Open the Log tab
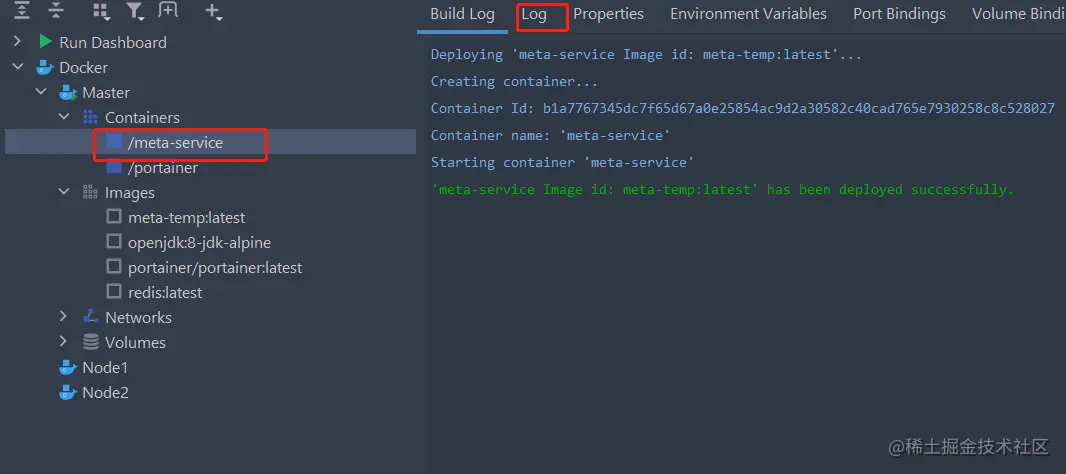1066x474 pixels. (x=534, y=14)
